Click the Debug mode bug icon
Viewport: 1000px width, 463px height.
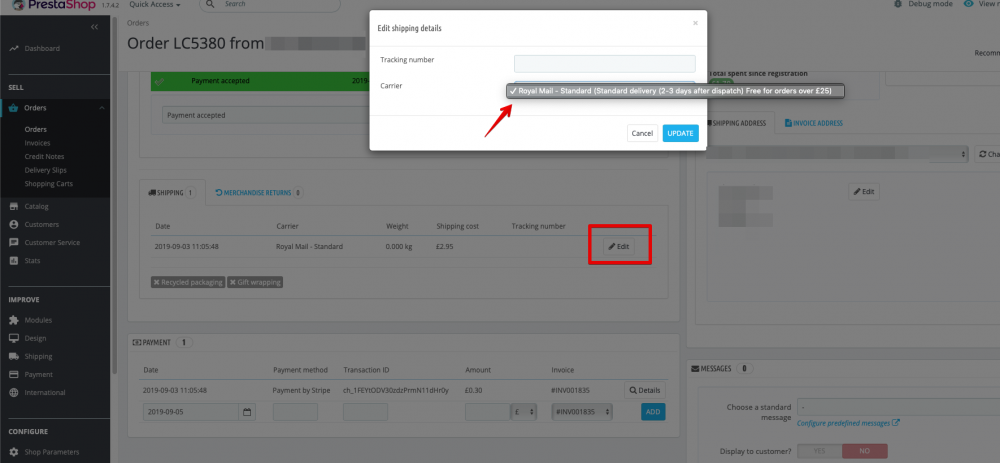(x=898, y=4)
